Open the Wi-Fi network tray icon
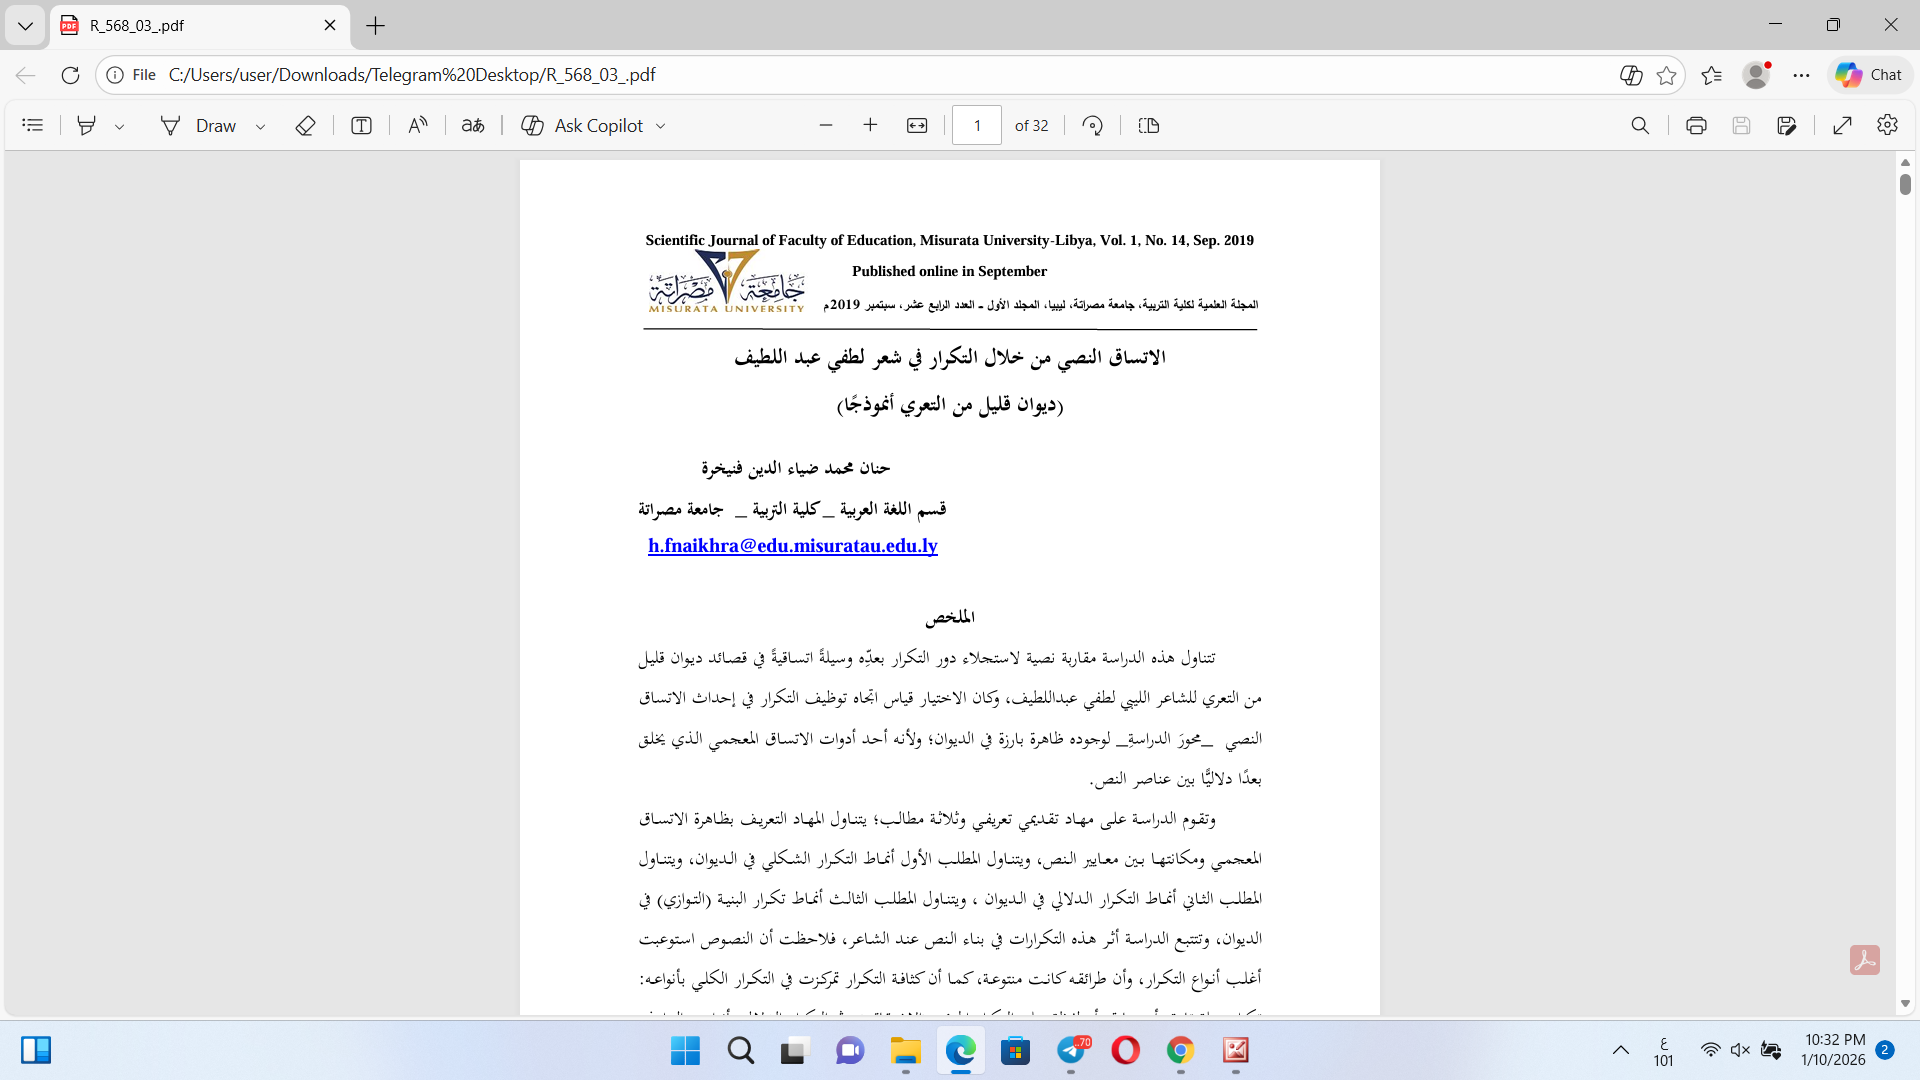 click(1710, 1050)
